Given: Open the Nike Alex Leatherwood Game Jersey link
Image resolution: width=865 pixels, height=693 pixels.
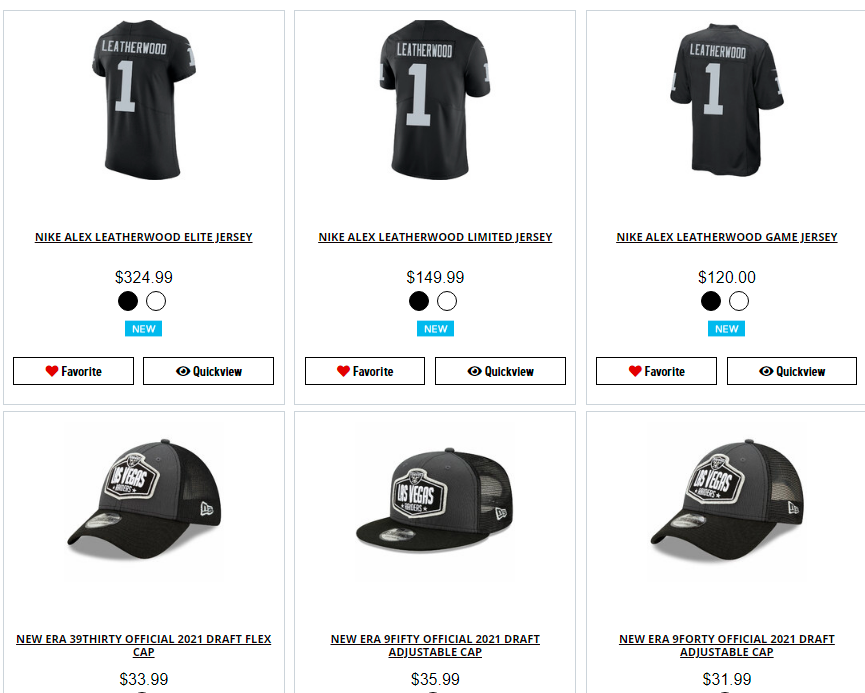Looking at the screenshot, I should (727, 237).
